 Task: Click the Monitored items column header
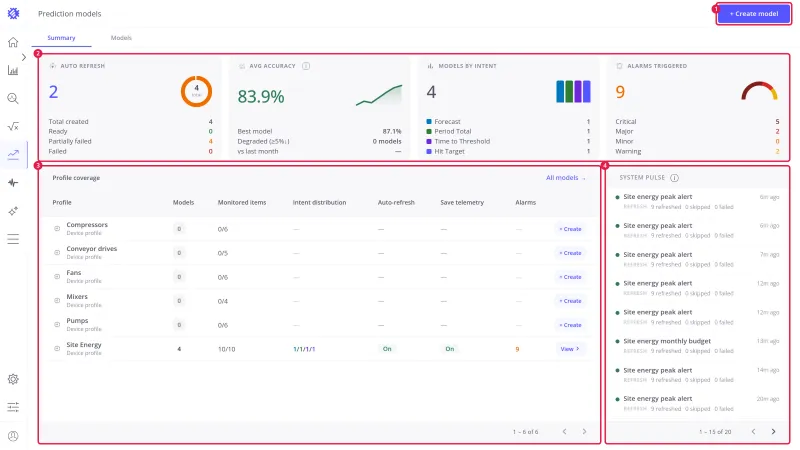tap(242, 203)
